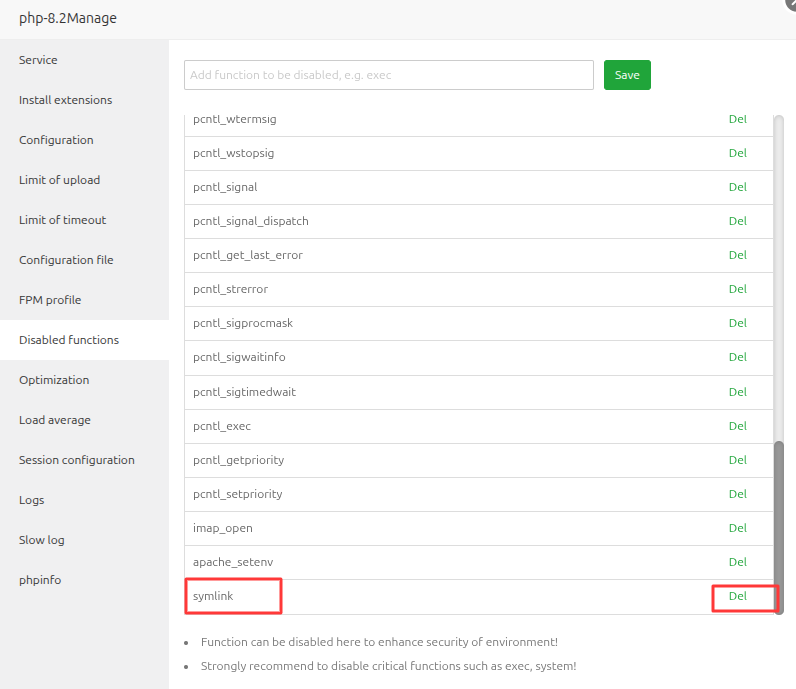Show the Slow log tab
Image resolution: width=796 pixels, height=689 pixels.
click(x=41, y=540)
